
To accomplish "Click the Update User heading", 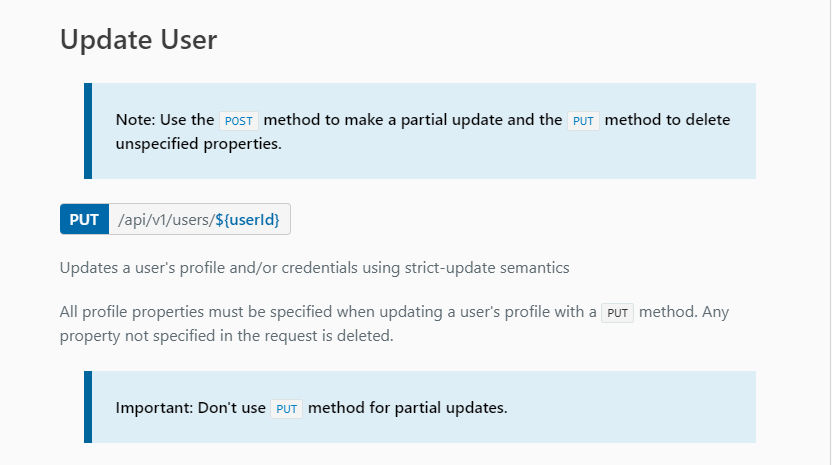I will 139,40.
